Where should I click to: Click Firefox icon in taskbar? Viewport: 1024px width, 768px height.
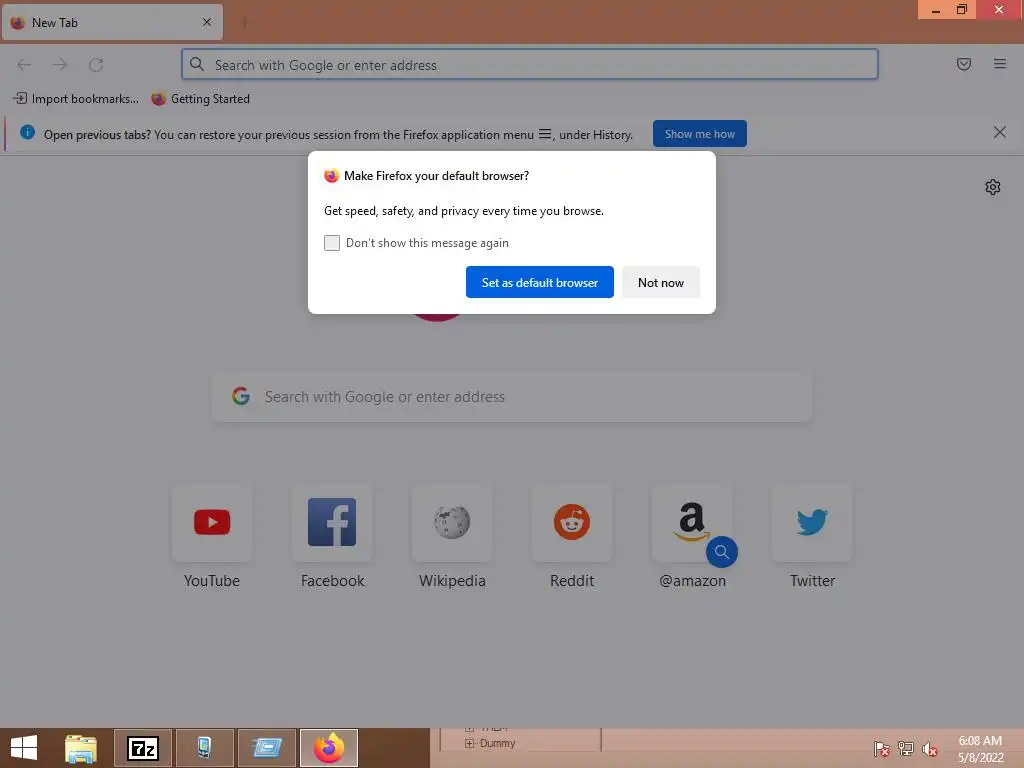pyautogui.click(x=329, y=748)
